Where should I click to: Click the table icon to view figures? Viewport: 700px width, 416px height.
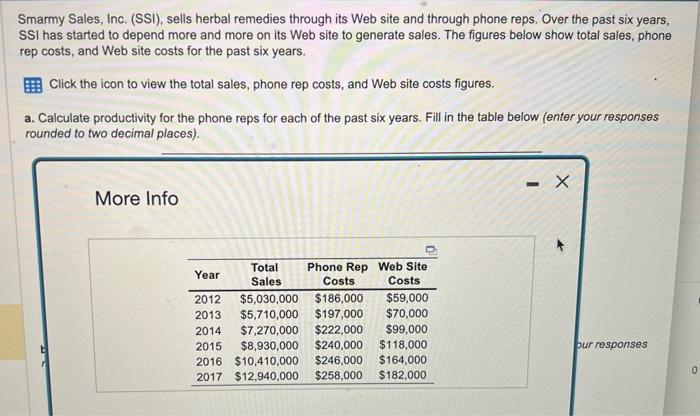pos(33,83)
